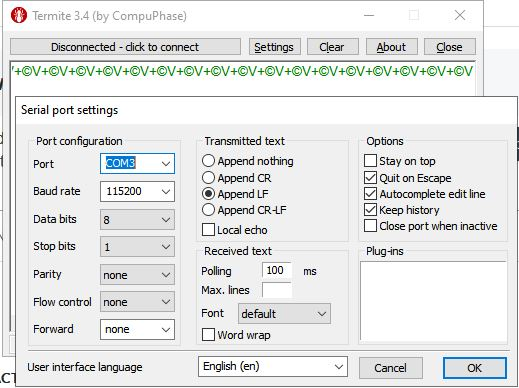The image size is (519, 388).
Task: Confirm settings with OK button
Action: coord(475,368)
